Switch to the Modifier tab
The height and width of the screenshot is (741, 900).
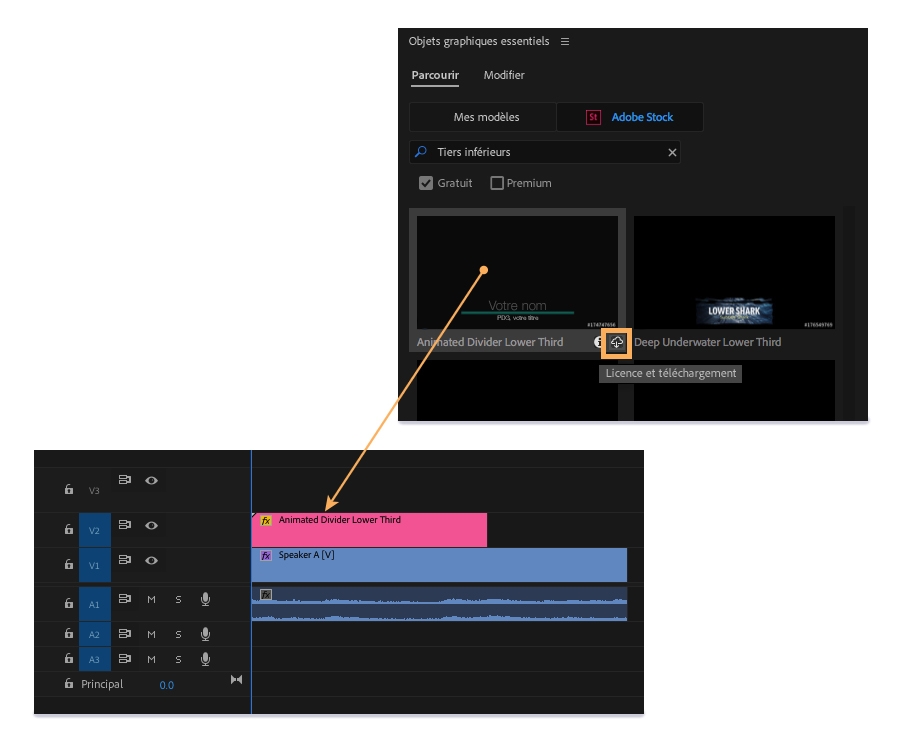coord(504,75)
